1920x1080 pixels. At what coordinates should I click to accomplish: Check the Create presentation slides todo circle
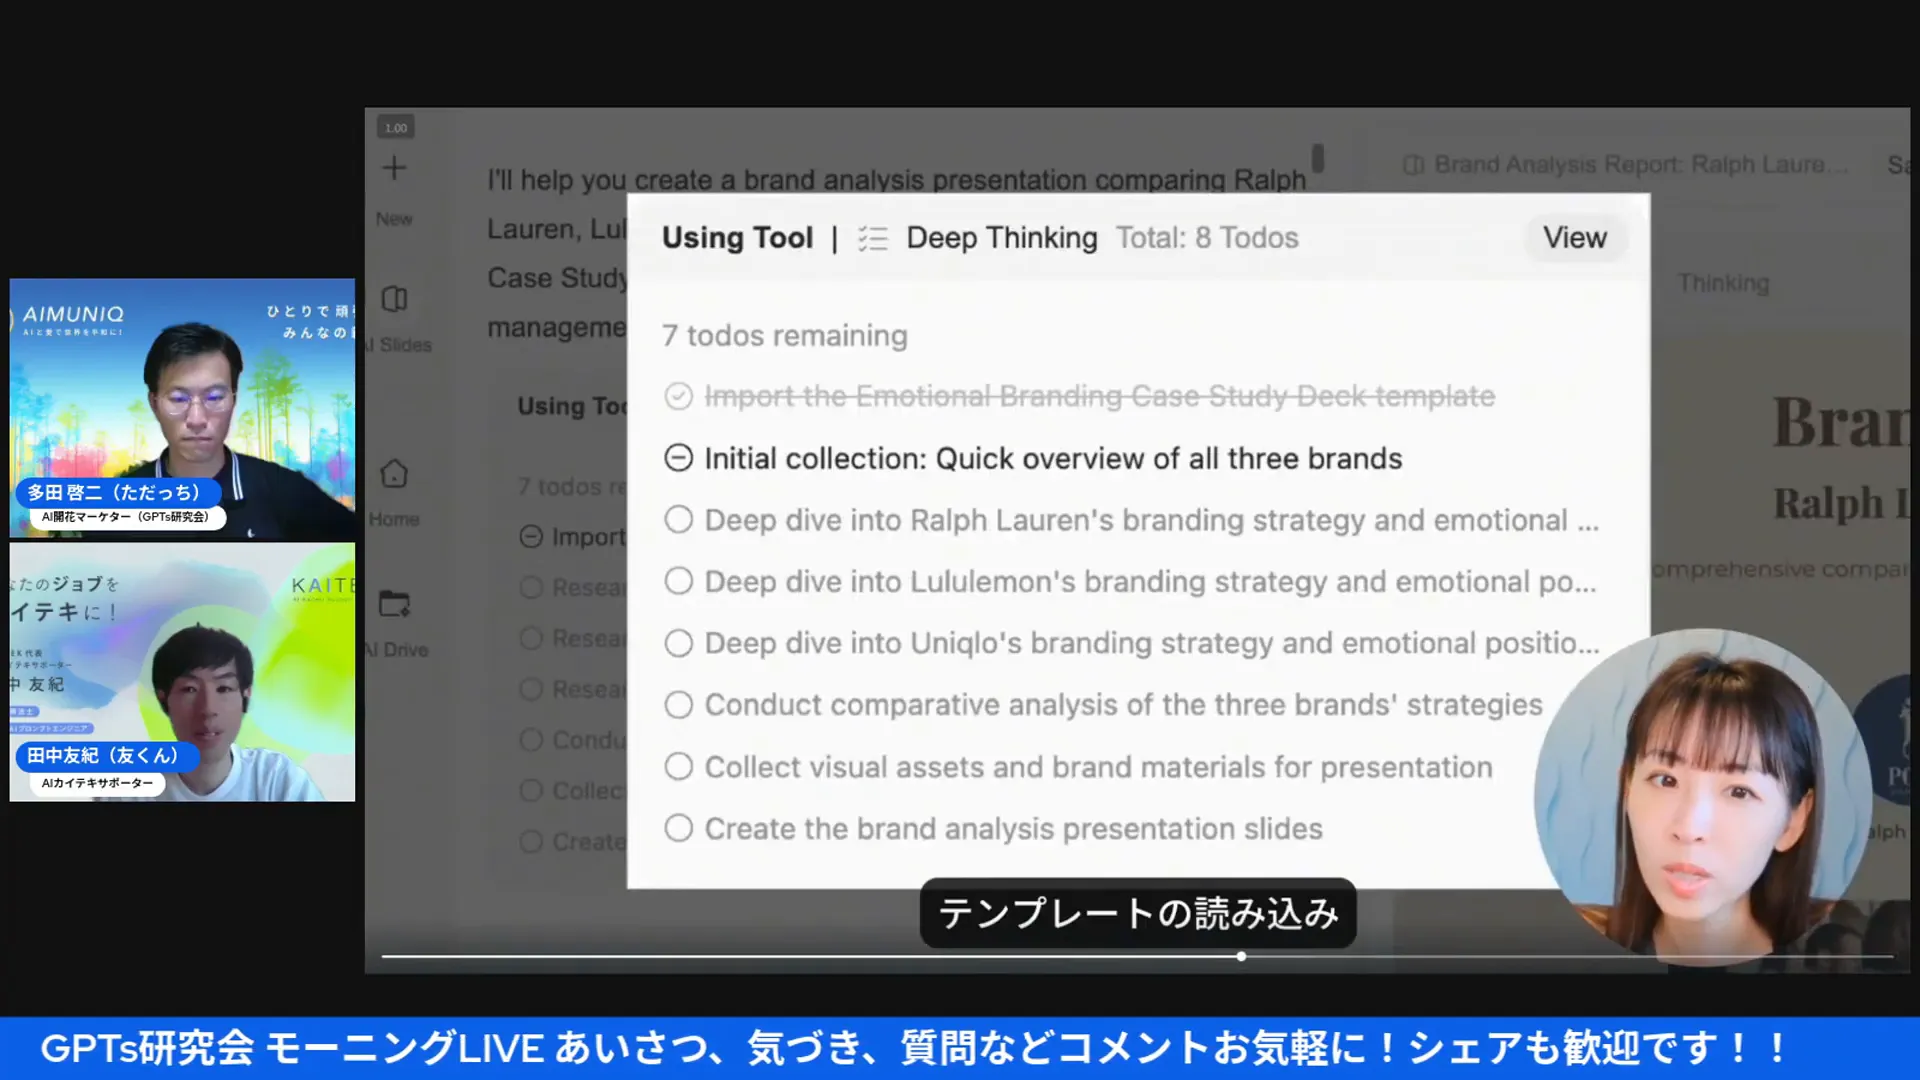(x=678, y=828)
